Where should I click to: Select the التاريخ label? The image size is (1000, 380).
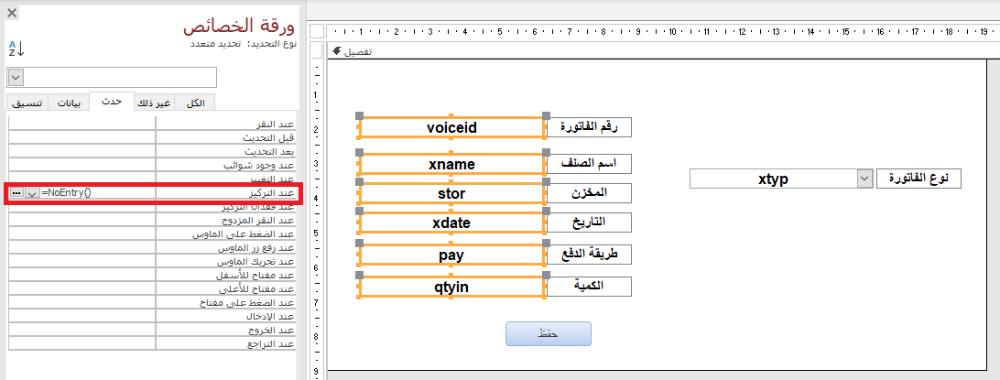coord(590,223)
